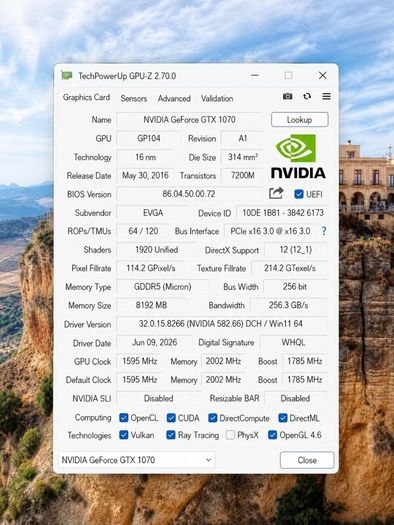
Task: Toggle the CUDA checkbox
Action: pos(171,418)
